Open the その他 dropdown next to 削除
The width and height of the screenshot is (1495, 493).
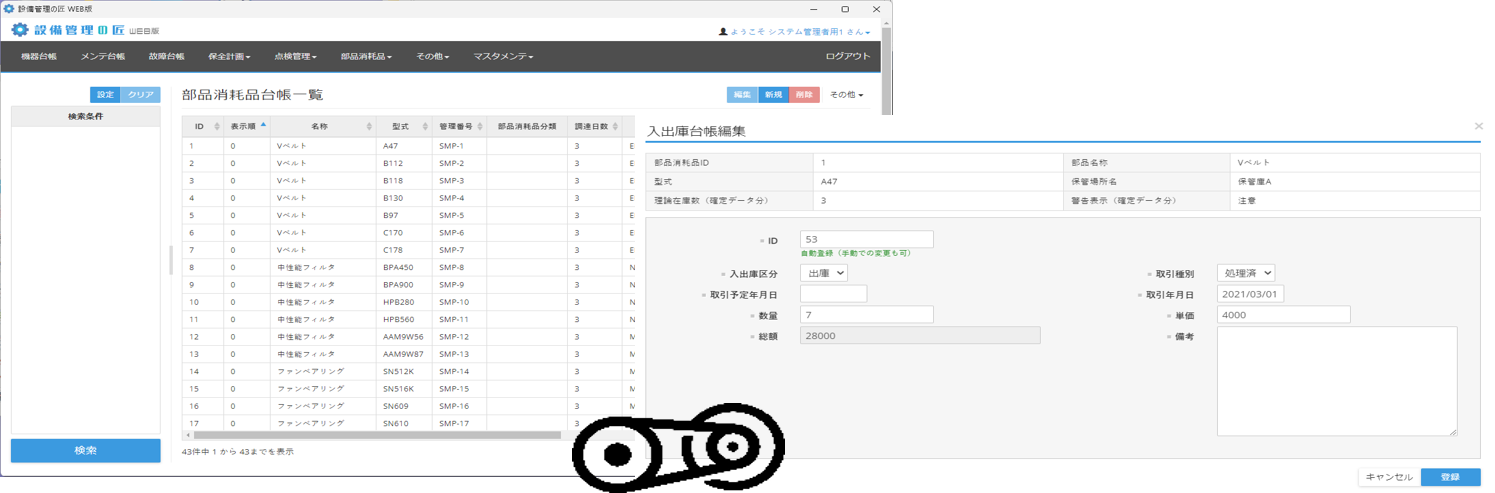click(x=846, y=95)
